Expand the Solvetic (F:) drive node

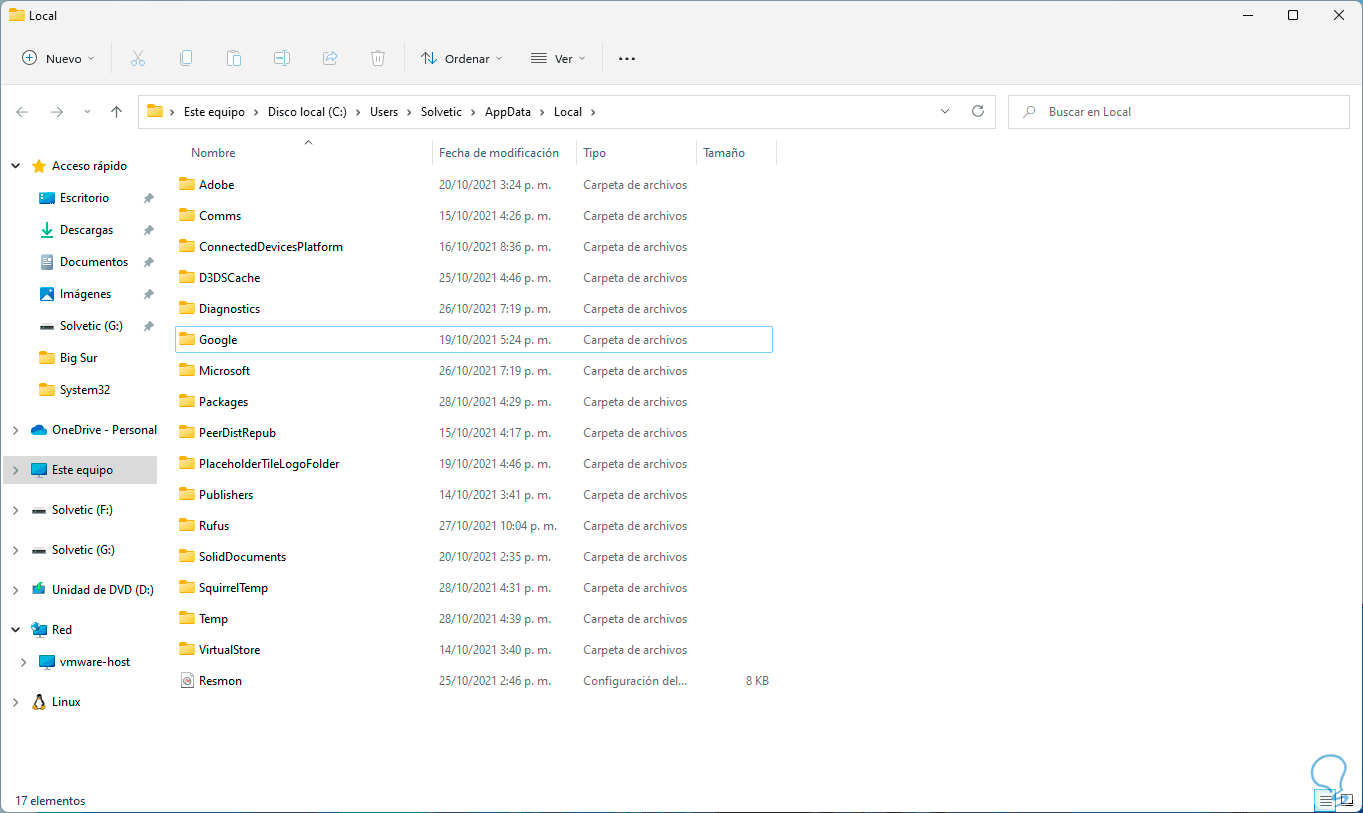(x=15, y=510)
